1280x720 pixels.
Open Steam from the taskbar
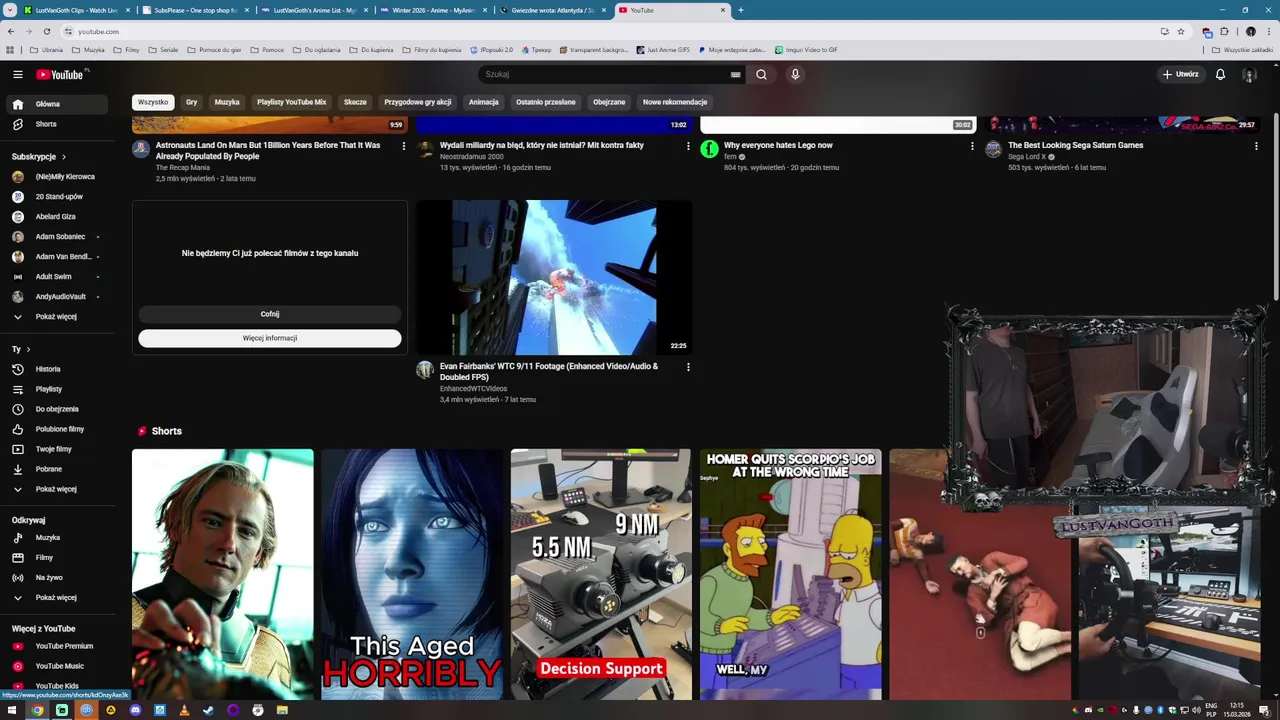pyautogui.click(x=208, y=710)
